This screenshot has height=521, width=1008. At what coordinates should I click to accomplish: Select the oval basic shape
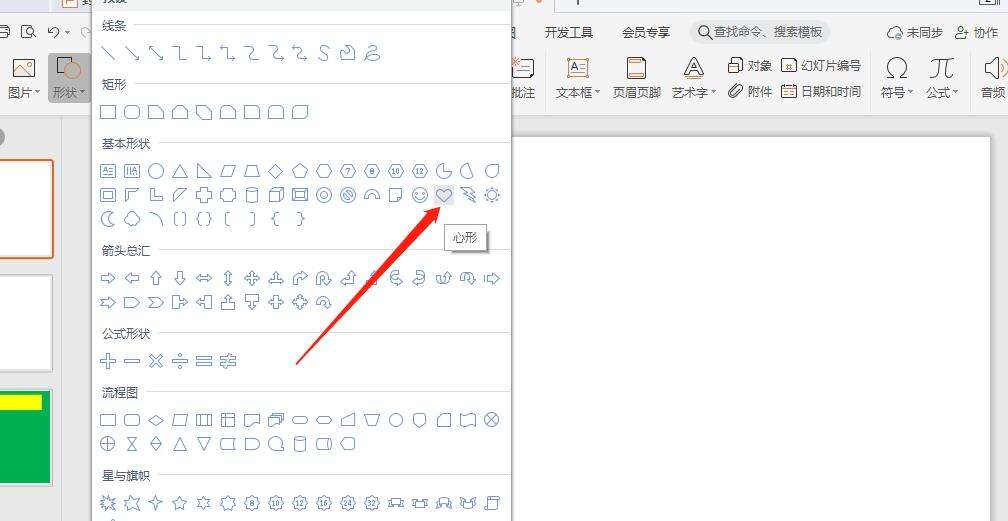[156, 171]
